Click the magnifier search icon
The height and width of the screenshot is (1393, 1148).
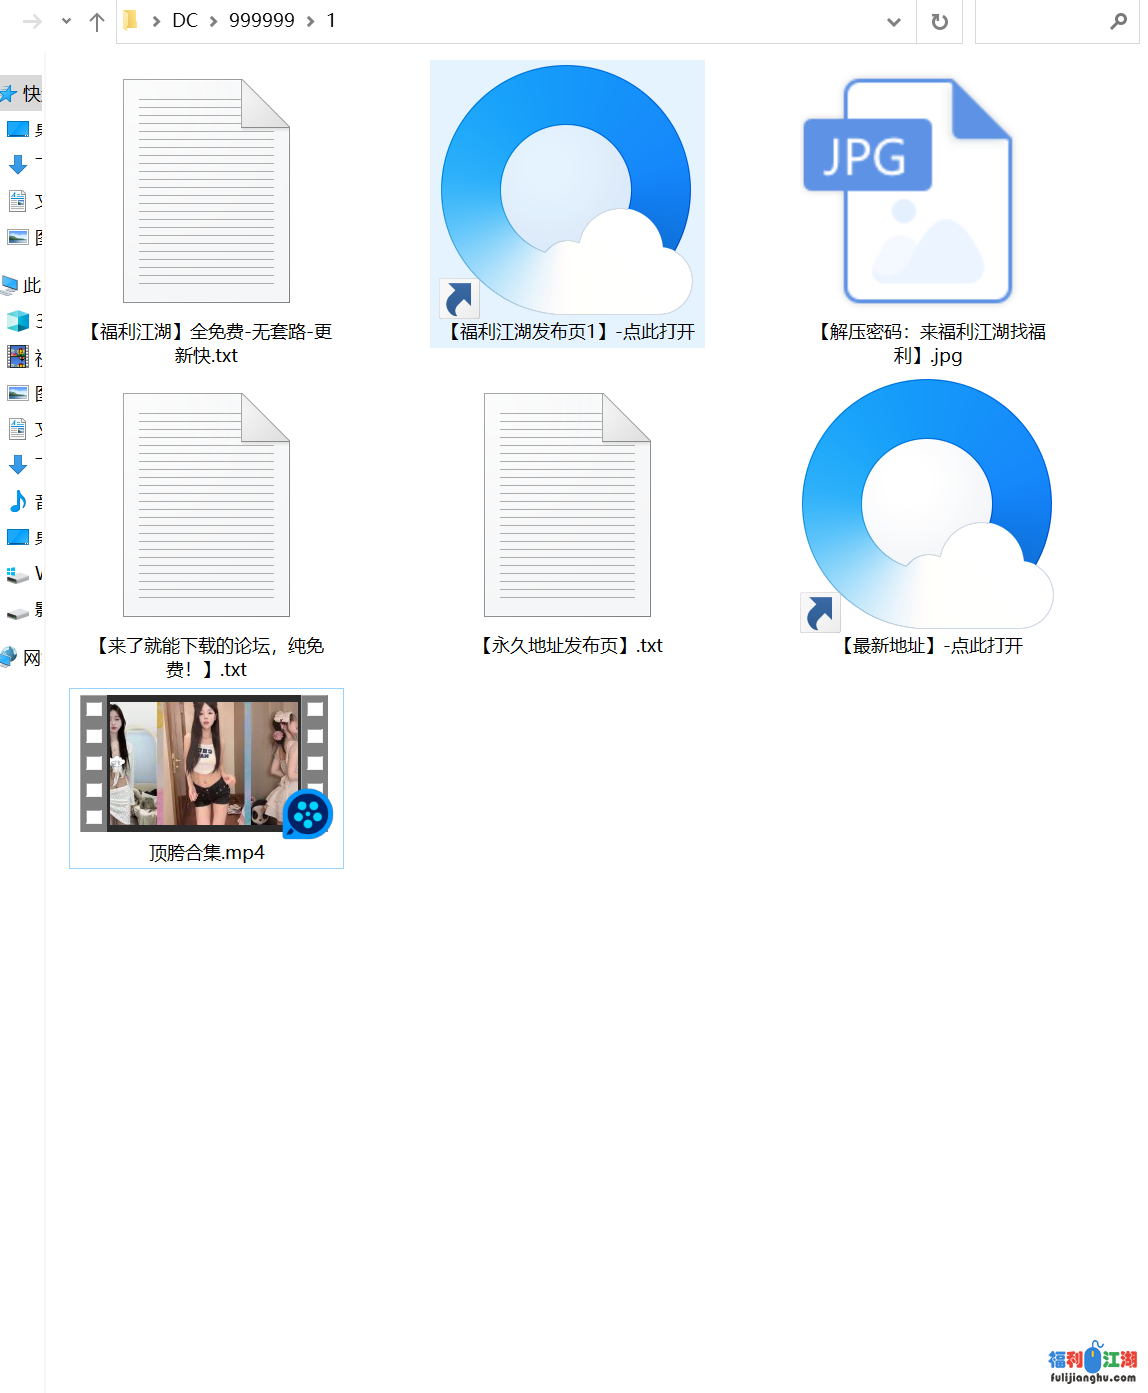(1118, 21)
